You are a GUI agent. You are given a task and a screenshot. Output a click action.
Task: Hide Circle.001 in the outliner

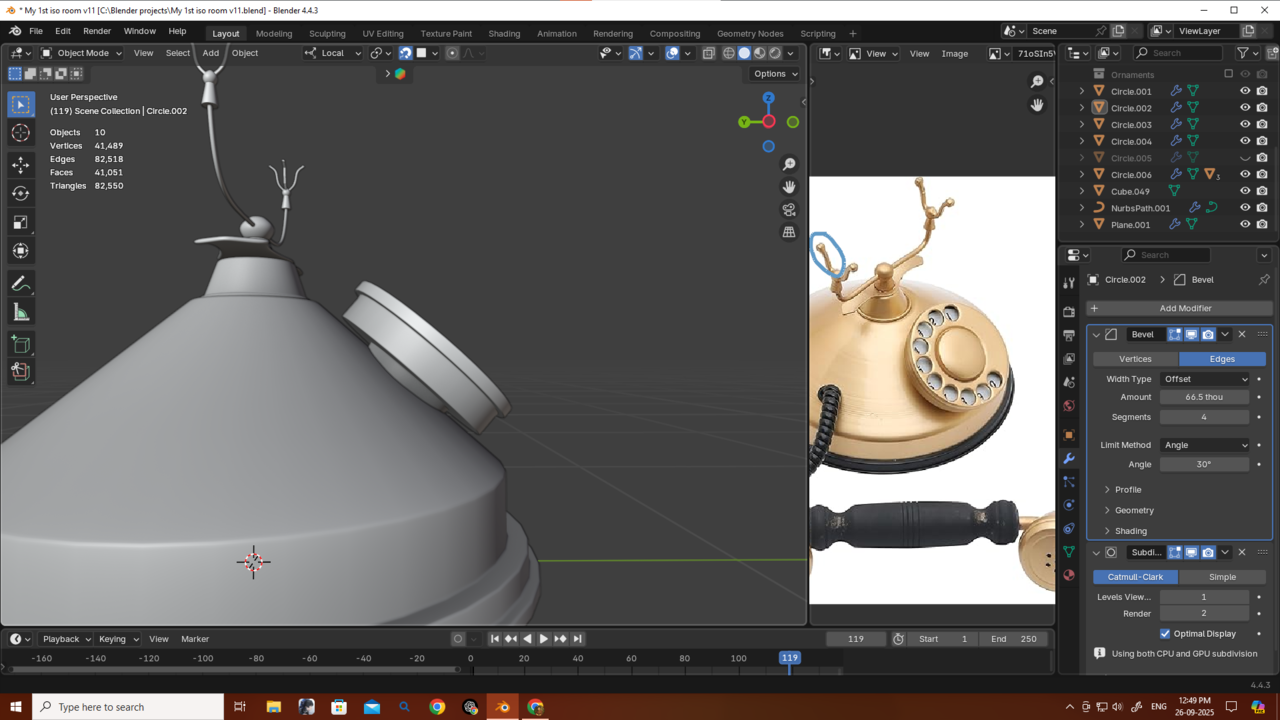1245,91
